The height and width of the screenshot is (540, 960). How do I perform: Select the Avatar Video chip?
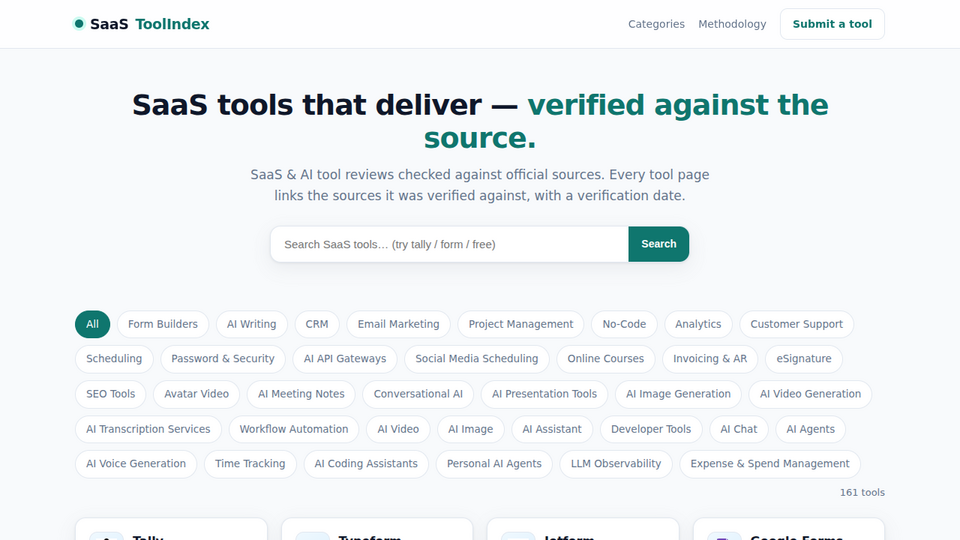pos(197,394)
